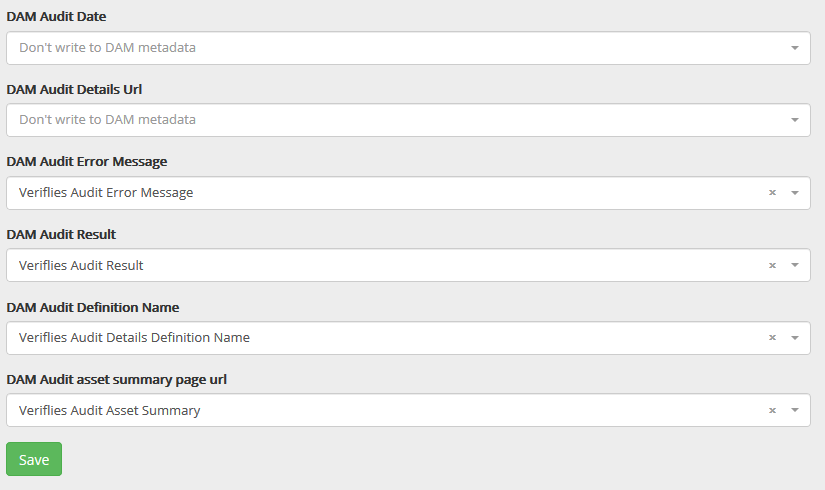Clear the Audit Details Definition Name selection

[x=772, y=338]
